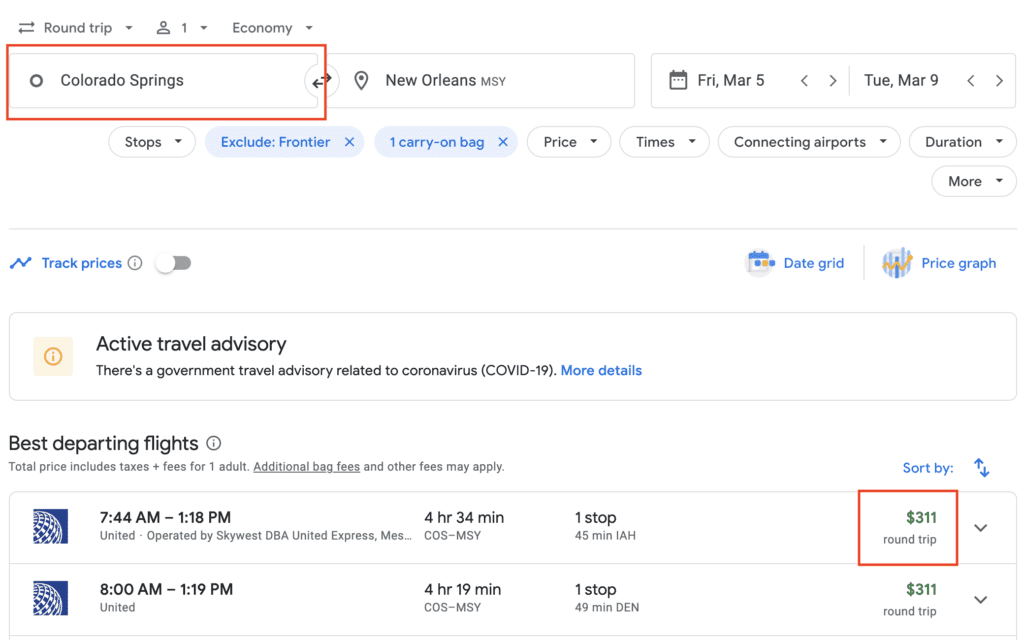Open the Stops filter
The height and width of the screenshot is (640, 1024).
(152, 142)
